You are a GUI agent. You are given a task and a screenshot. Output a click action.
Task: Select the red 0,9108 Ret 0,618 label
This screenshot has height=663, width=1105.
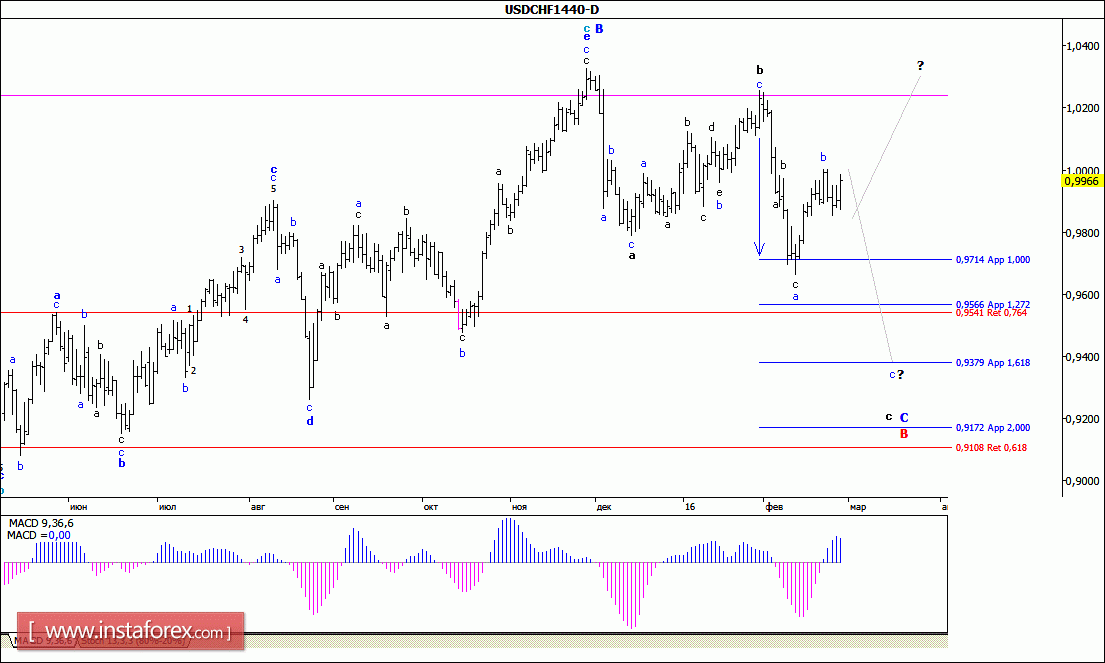(991, 447)
